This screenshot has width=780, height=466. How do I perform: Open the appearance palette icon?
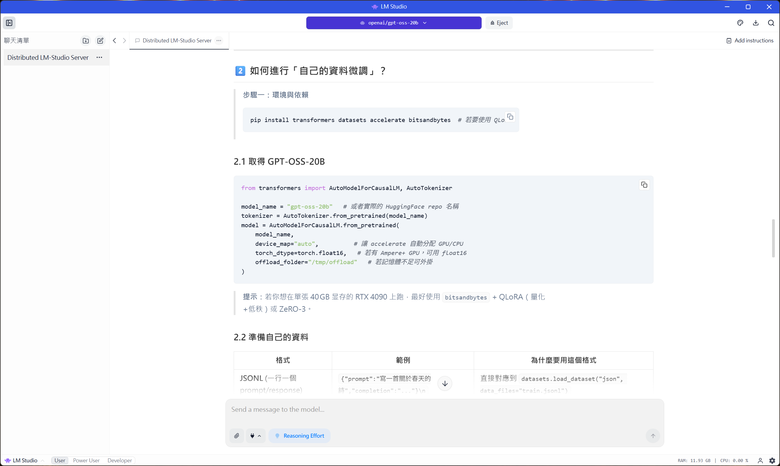pos(740,23)
